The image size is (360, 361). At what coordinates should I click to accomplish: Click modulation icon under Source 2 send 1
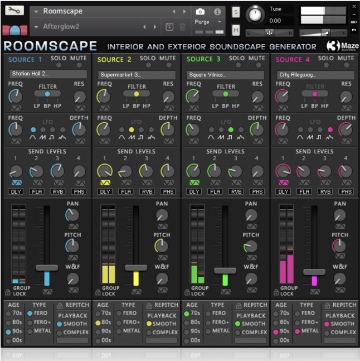(105, 182)
